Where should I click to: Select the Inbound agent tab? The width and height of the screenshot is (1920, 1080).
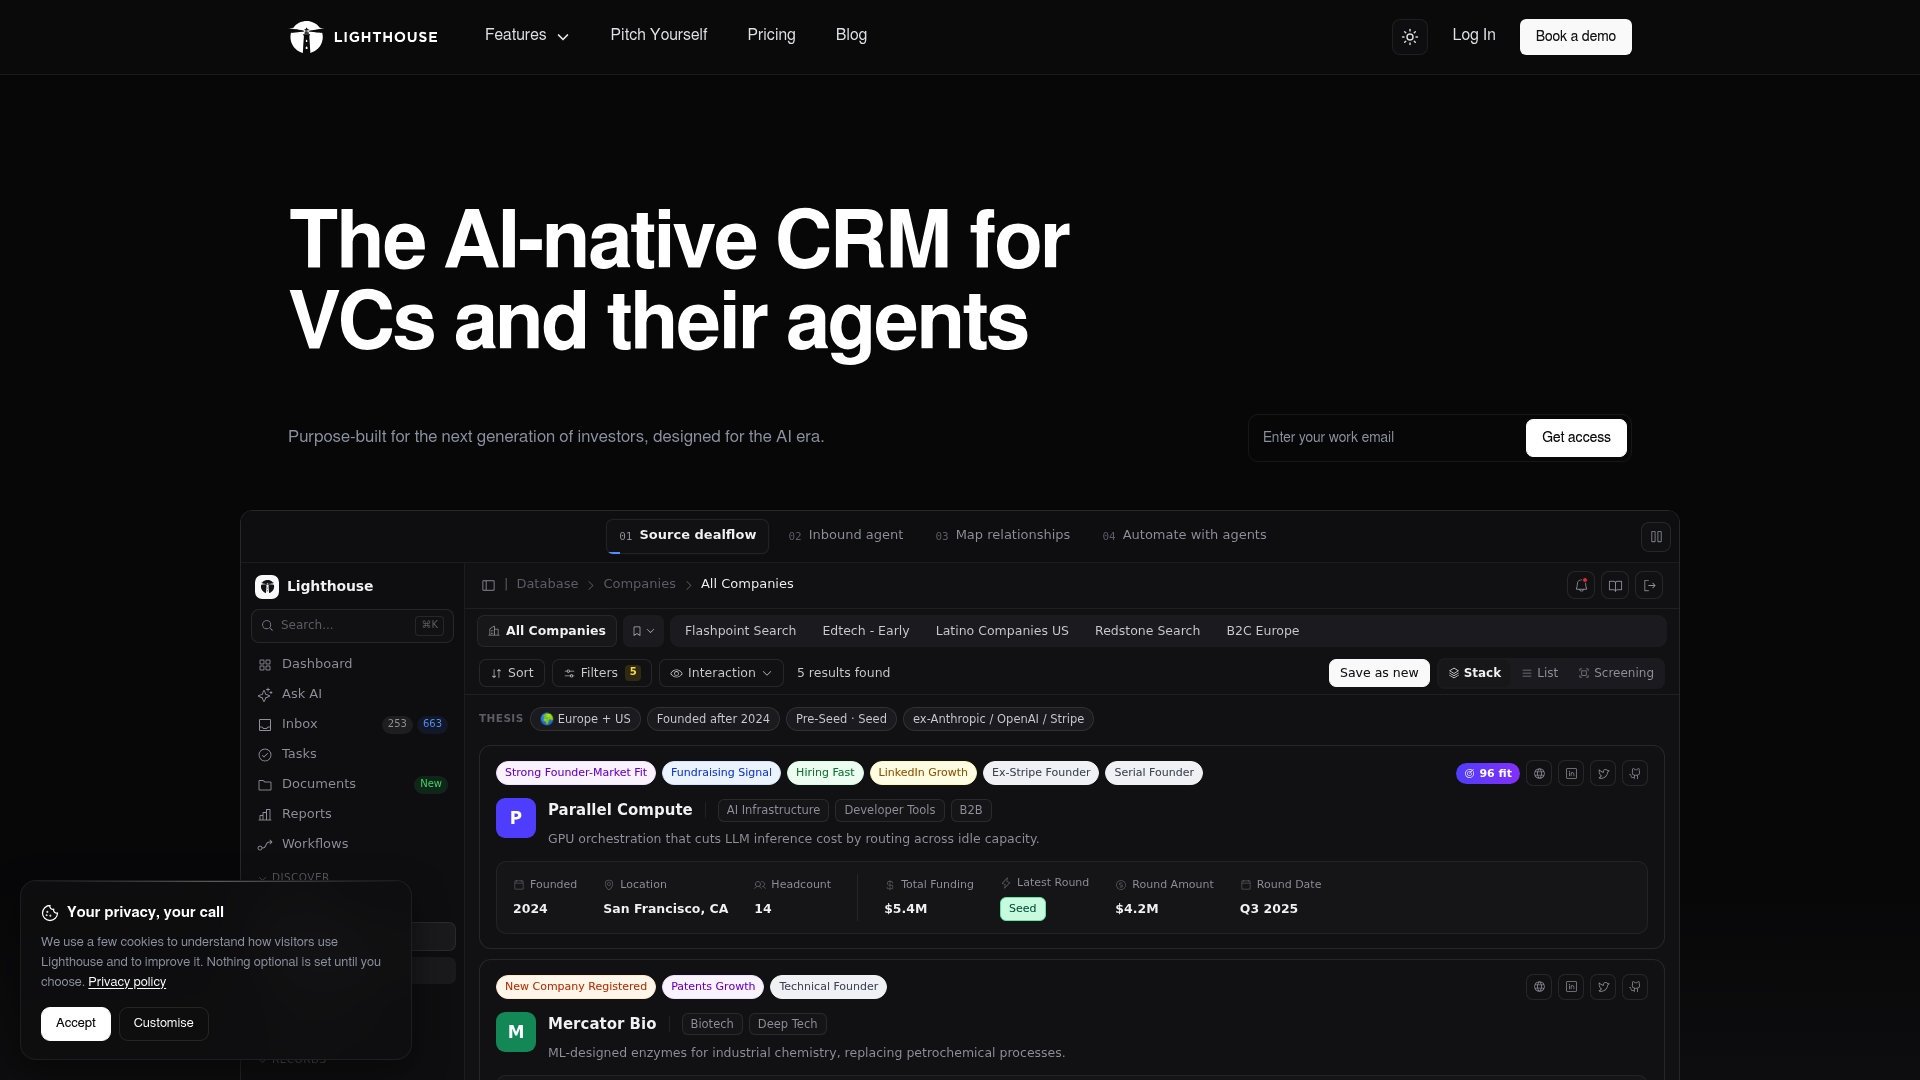click(846, 536)
